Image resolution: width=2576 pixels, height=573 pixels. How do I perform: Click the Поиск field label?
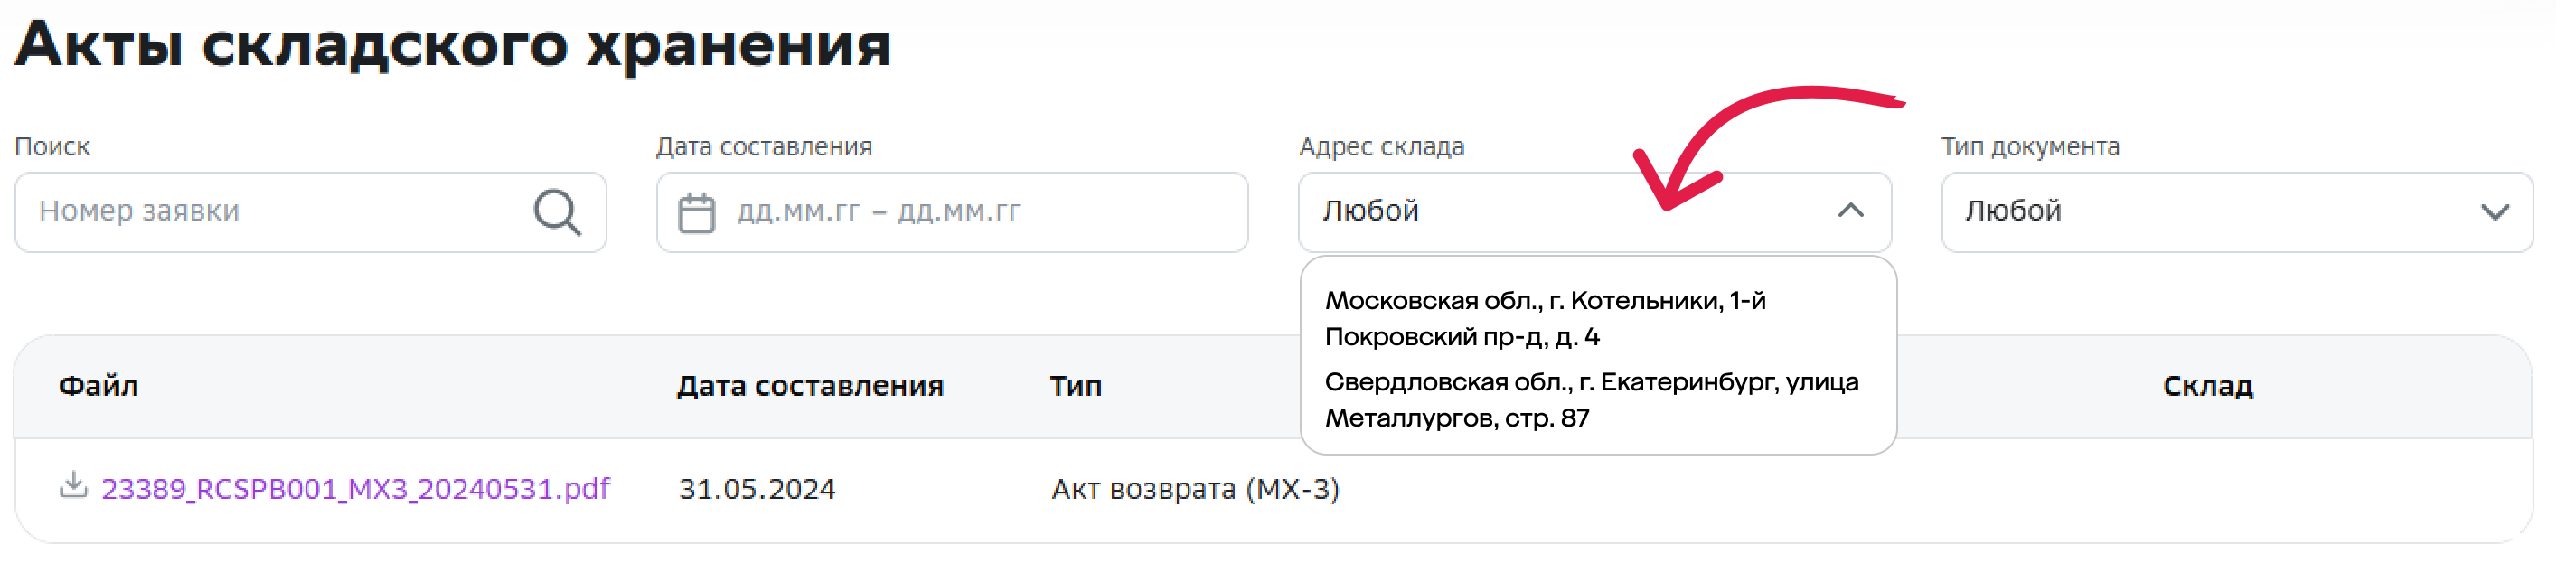pos(52,148)
